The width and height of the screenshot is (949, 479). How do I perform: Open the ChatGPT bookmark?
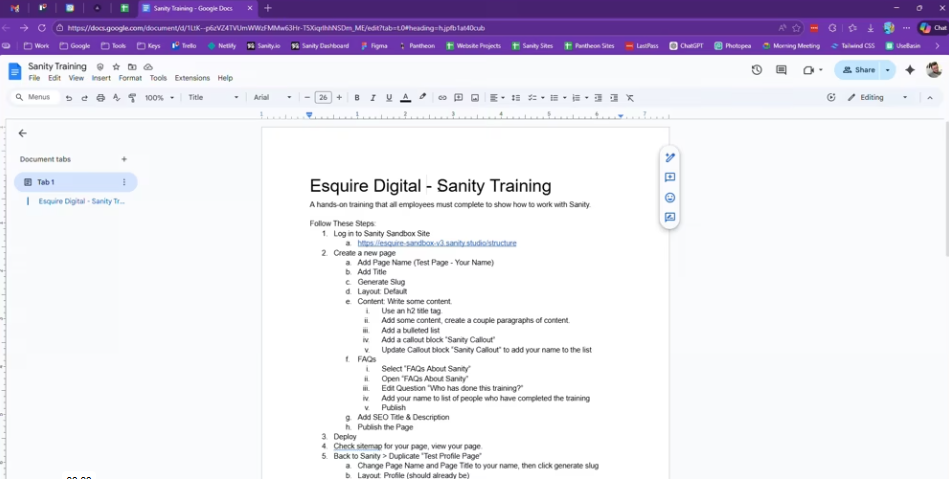click(x=686, y=45)
